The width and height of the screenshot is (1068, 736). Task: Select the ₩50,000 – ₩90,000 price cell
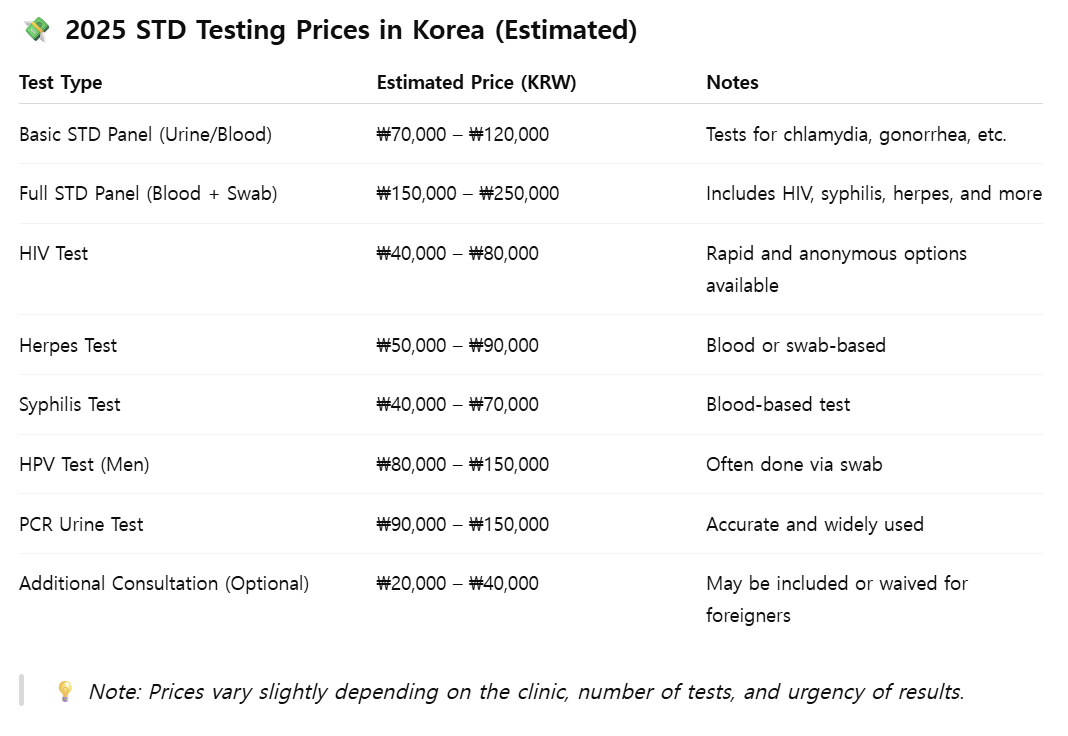458,345
